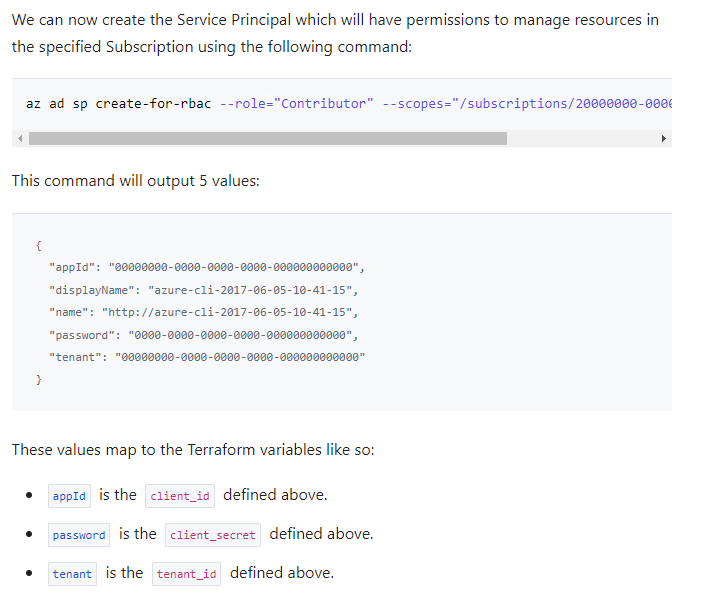Image resolution: width=709 pixels, height=606 pixels.
Task: Click the --scopes subscriptions argument in the command
Action: [527, 104]
